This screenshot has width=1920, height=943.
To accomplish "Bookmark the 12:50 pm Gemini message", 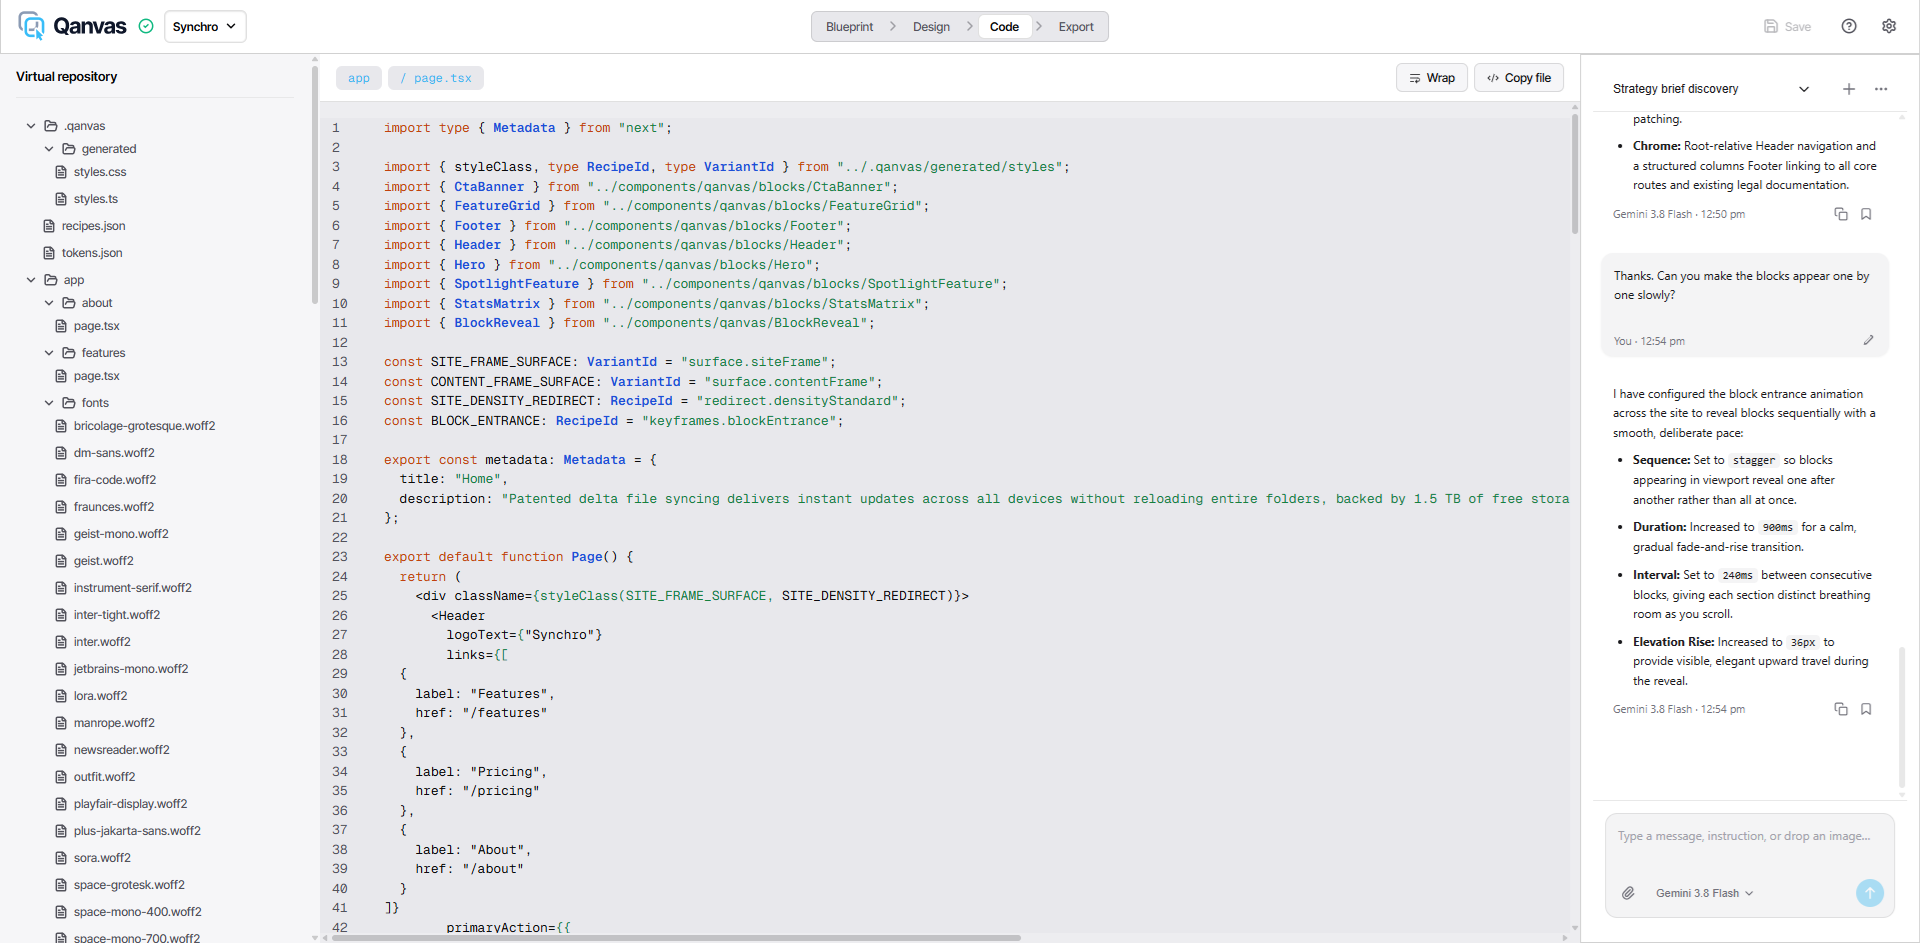I will 1866,214.
